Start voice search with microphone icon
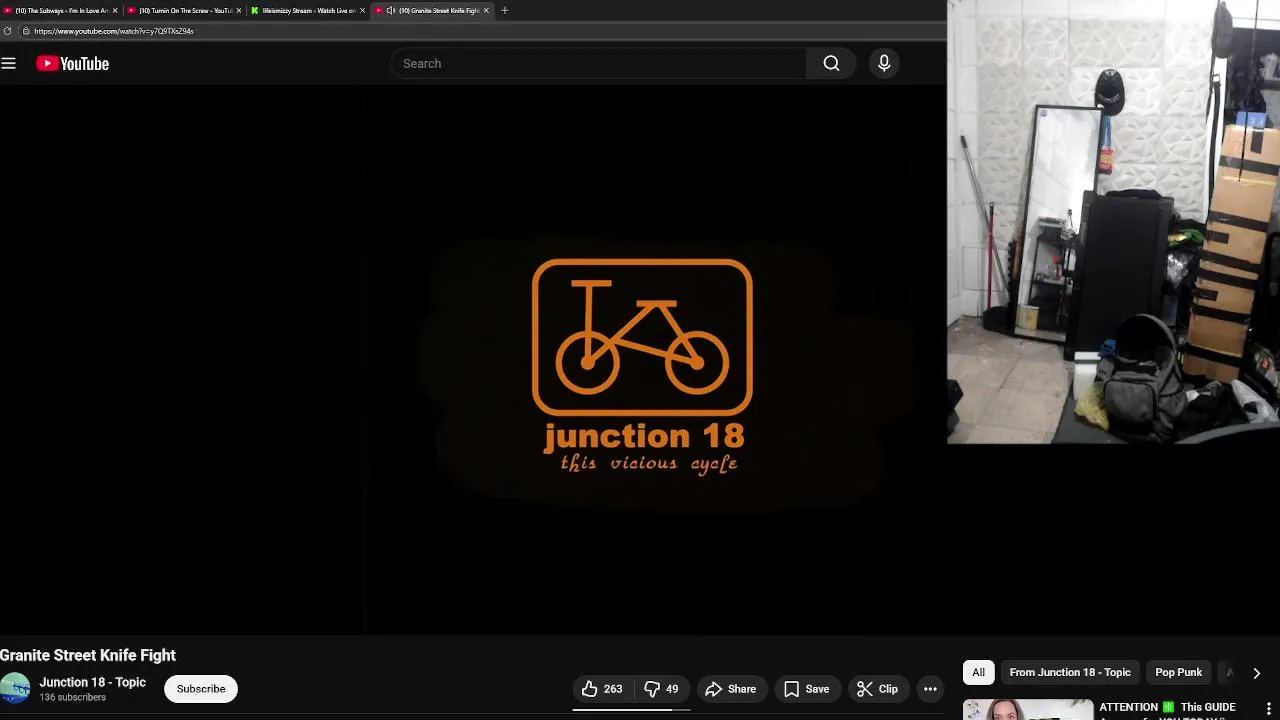 [884, 63]
